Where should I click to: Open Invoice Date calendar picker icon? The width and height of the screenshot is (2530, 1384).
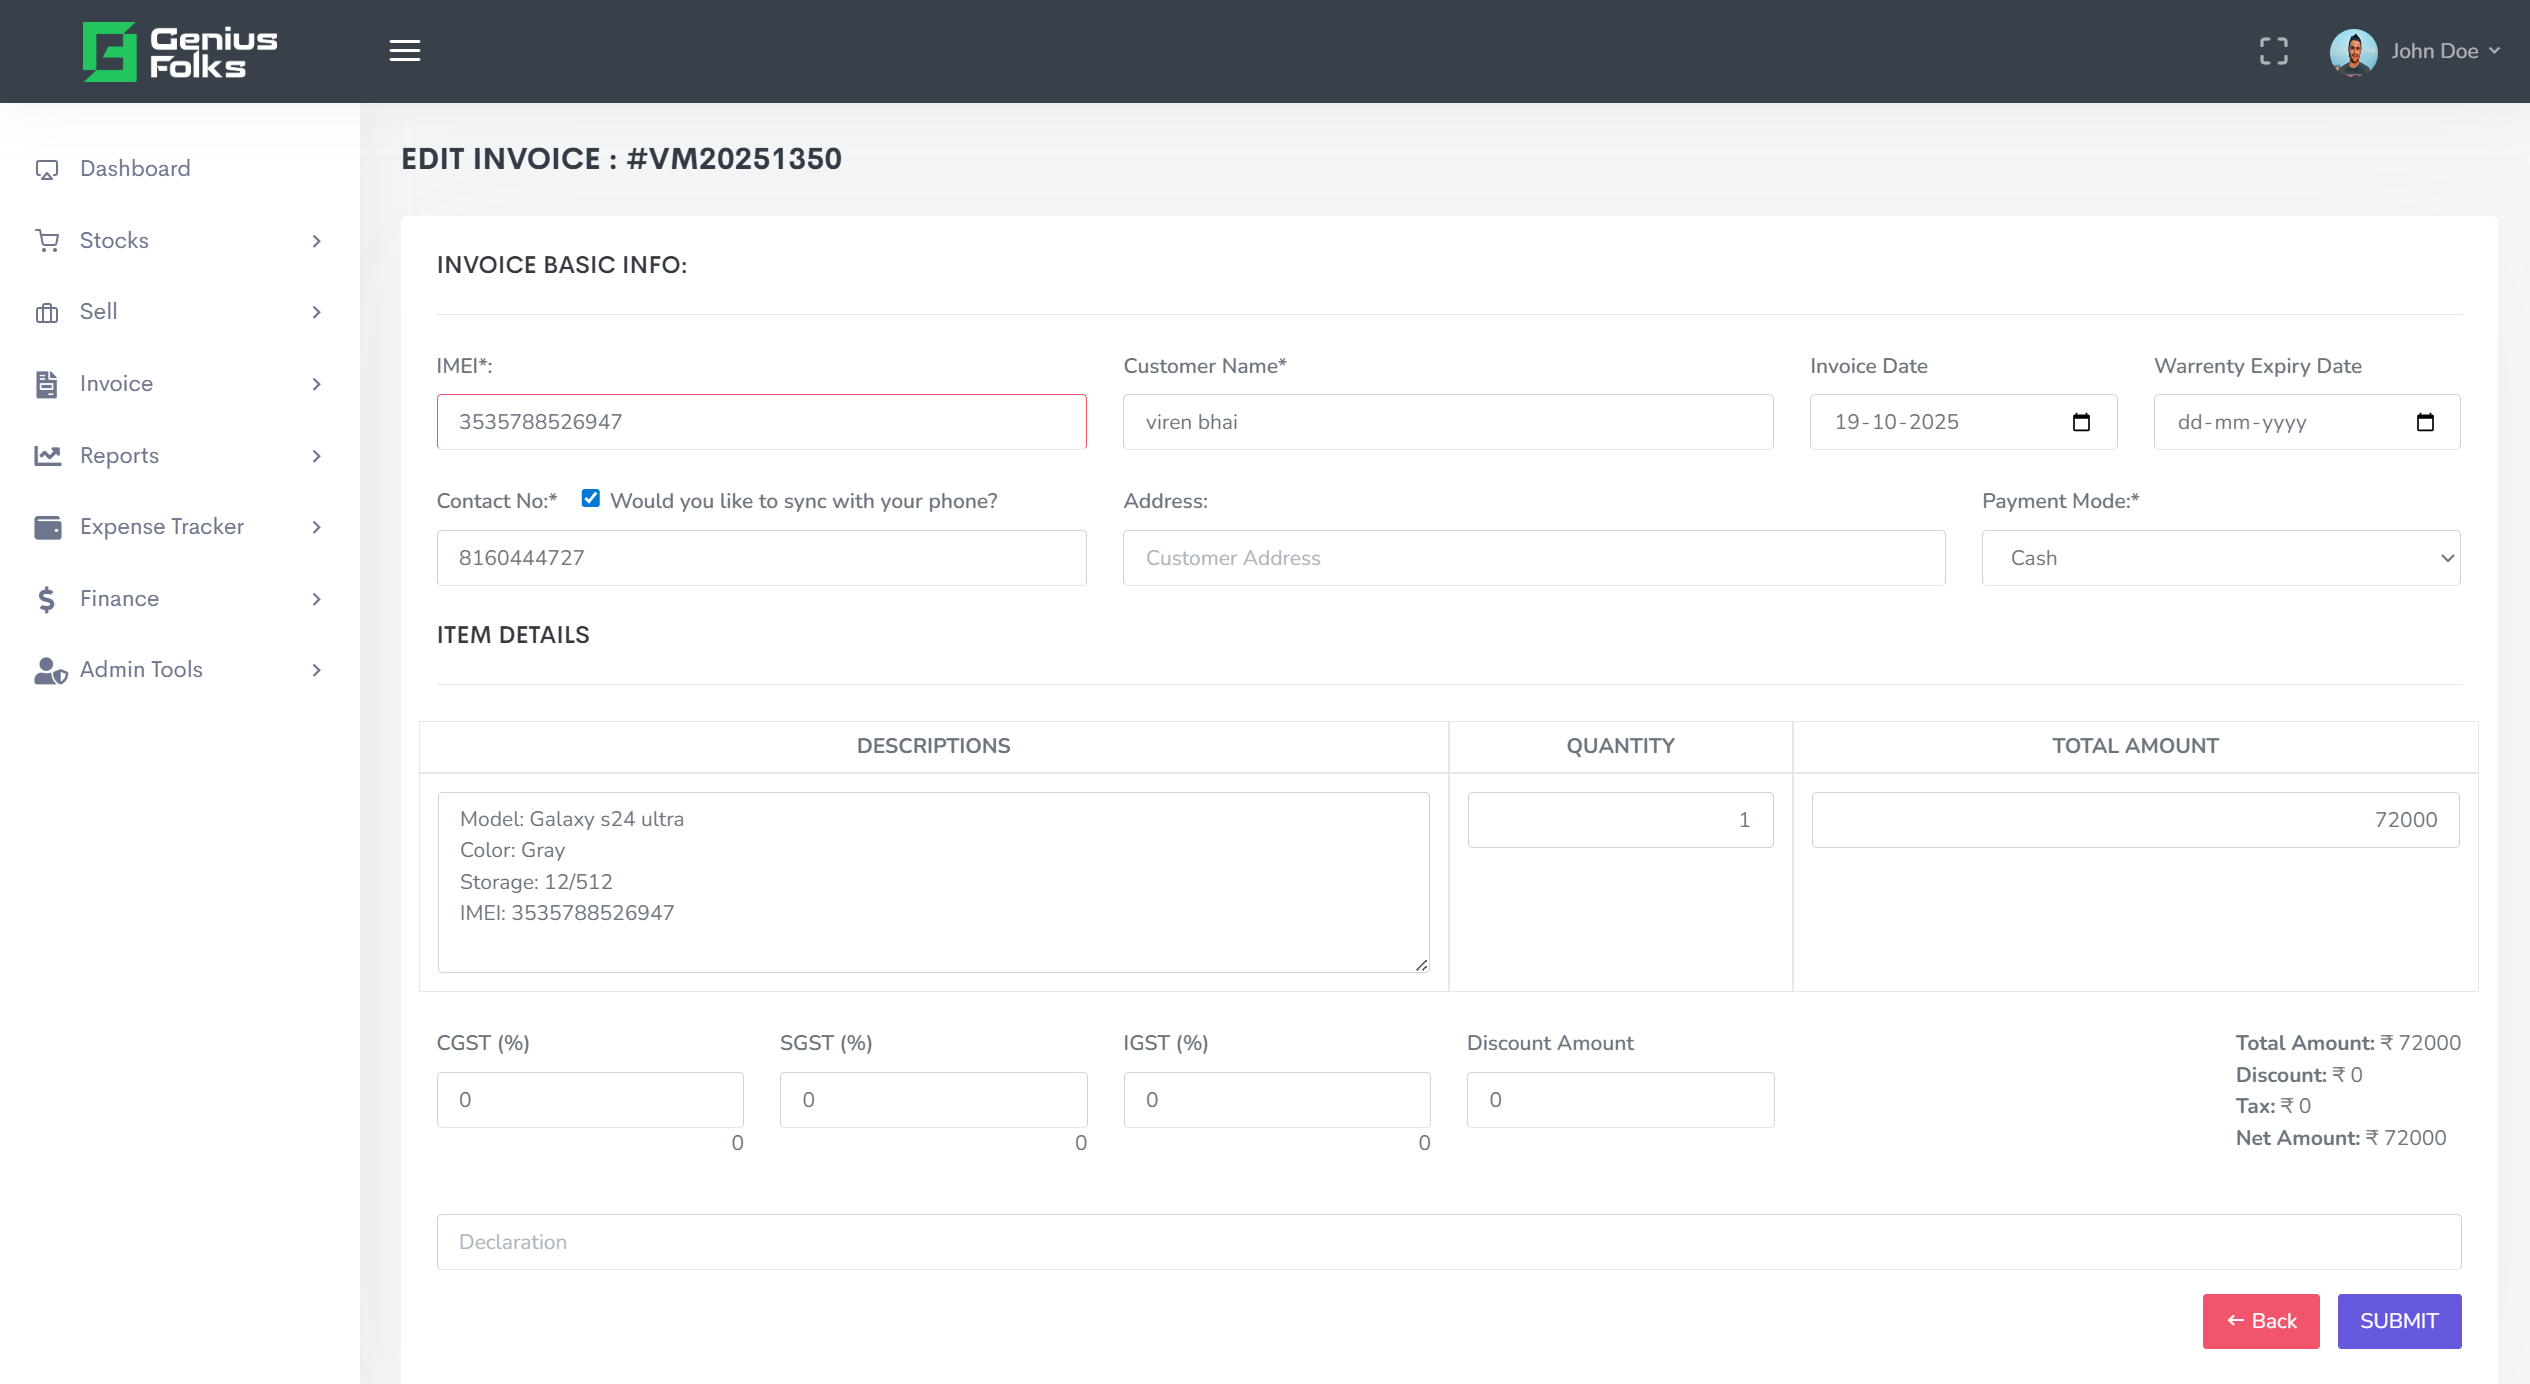click(x=2081, y=422)
